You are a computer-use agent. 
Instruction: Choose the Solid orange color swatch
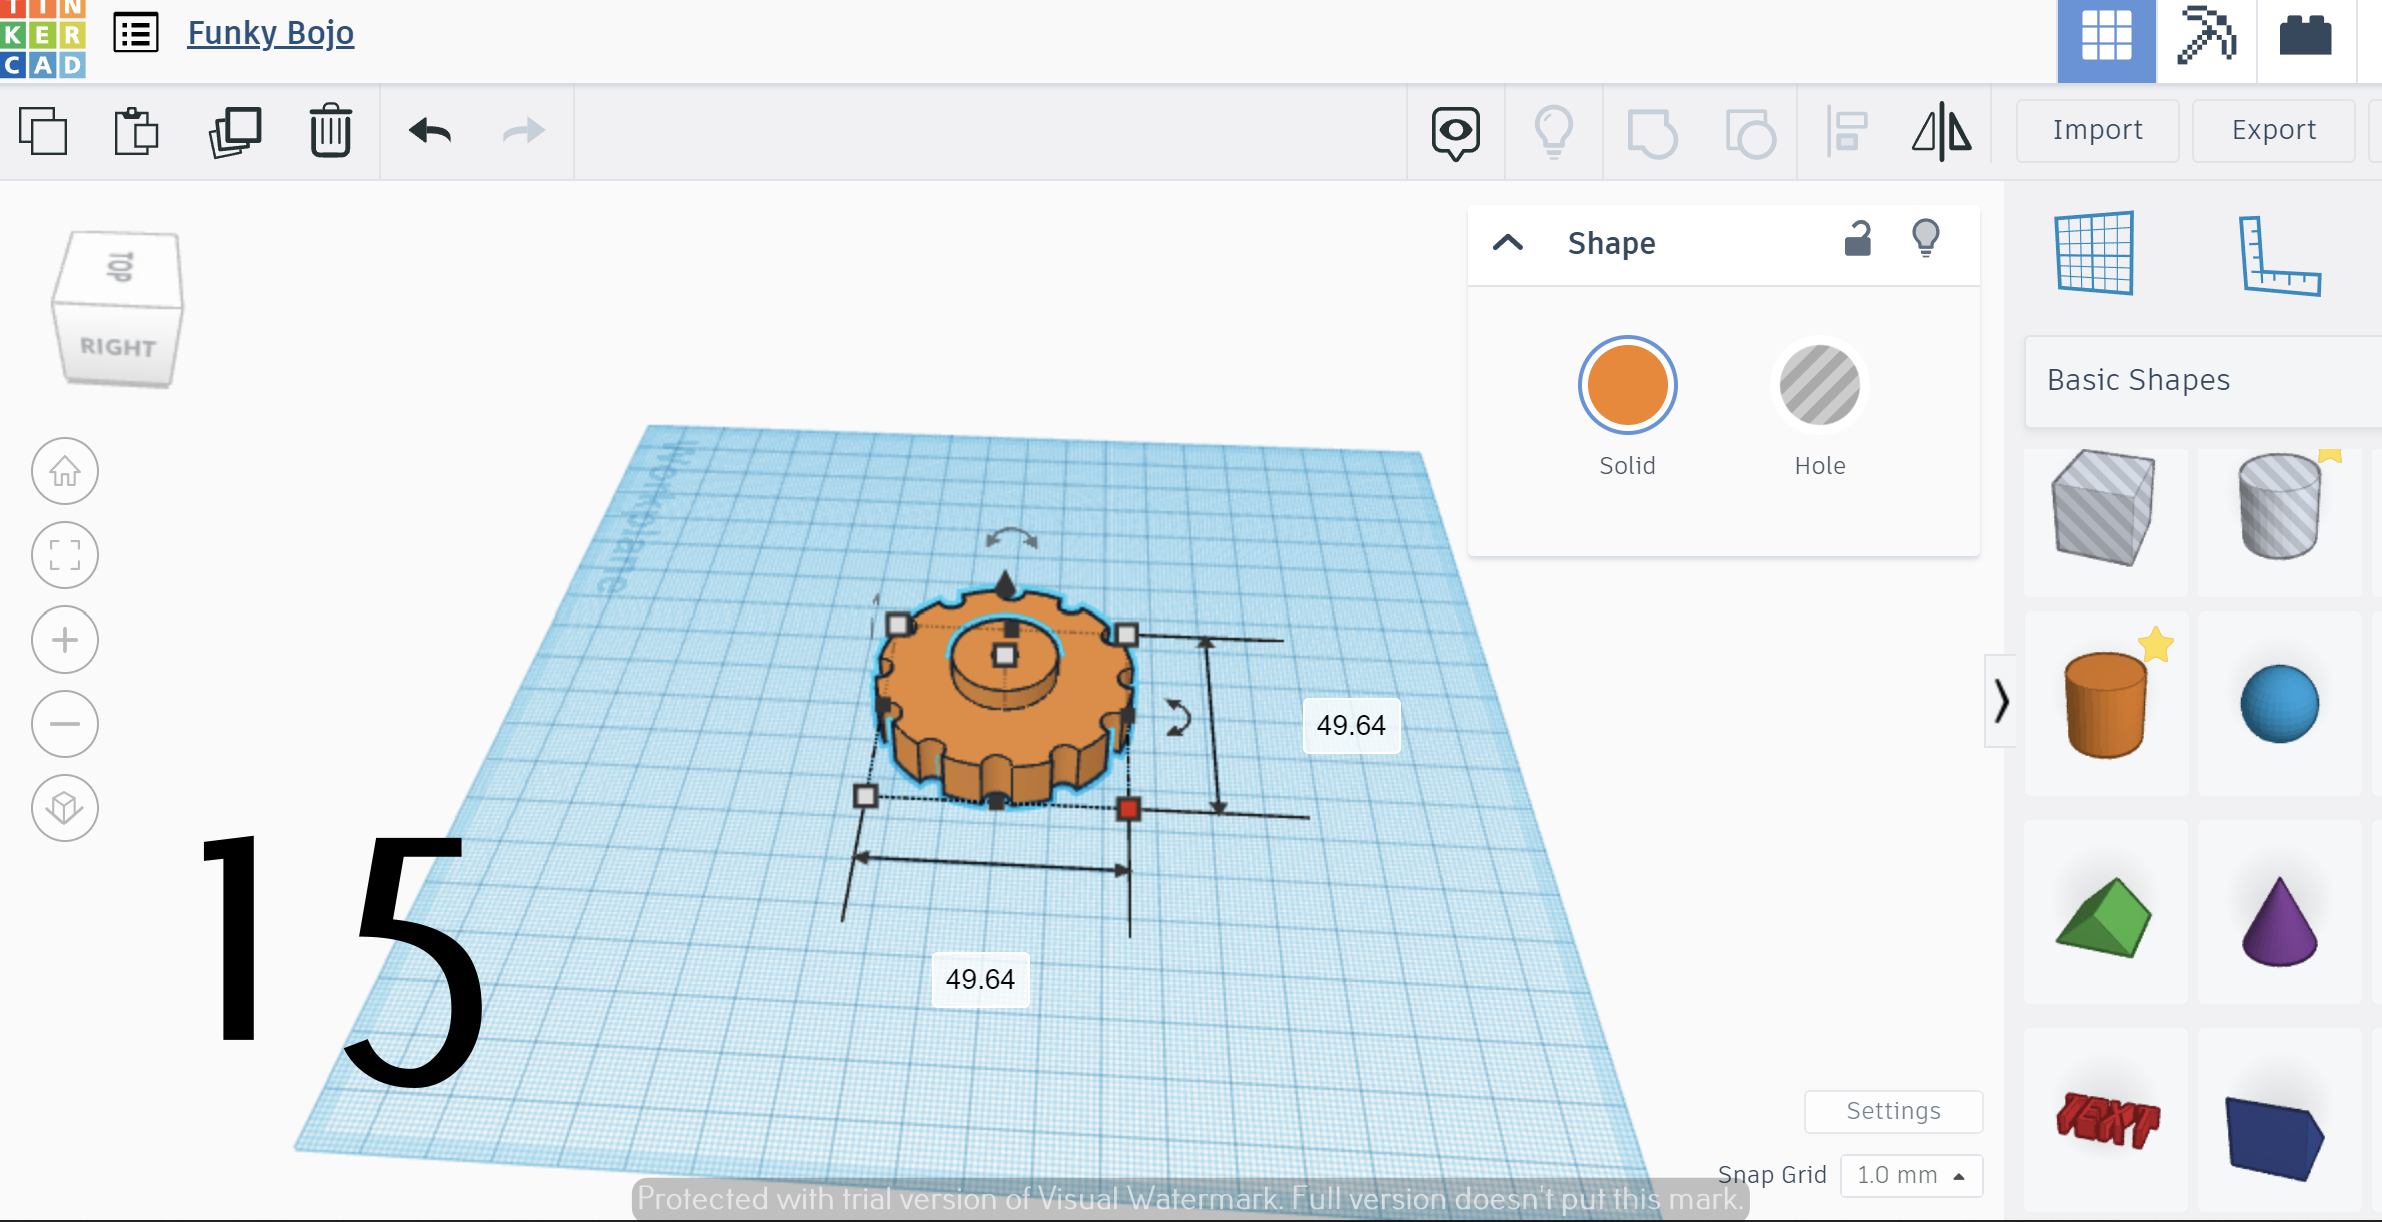coord(1627,386)
